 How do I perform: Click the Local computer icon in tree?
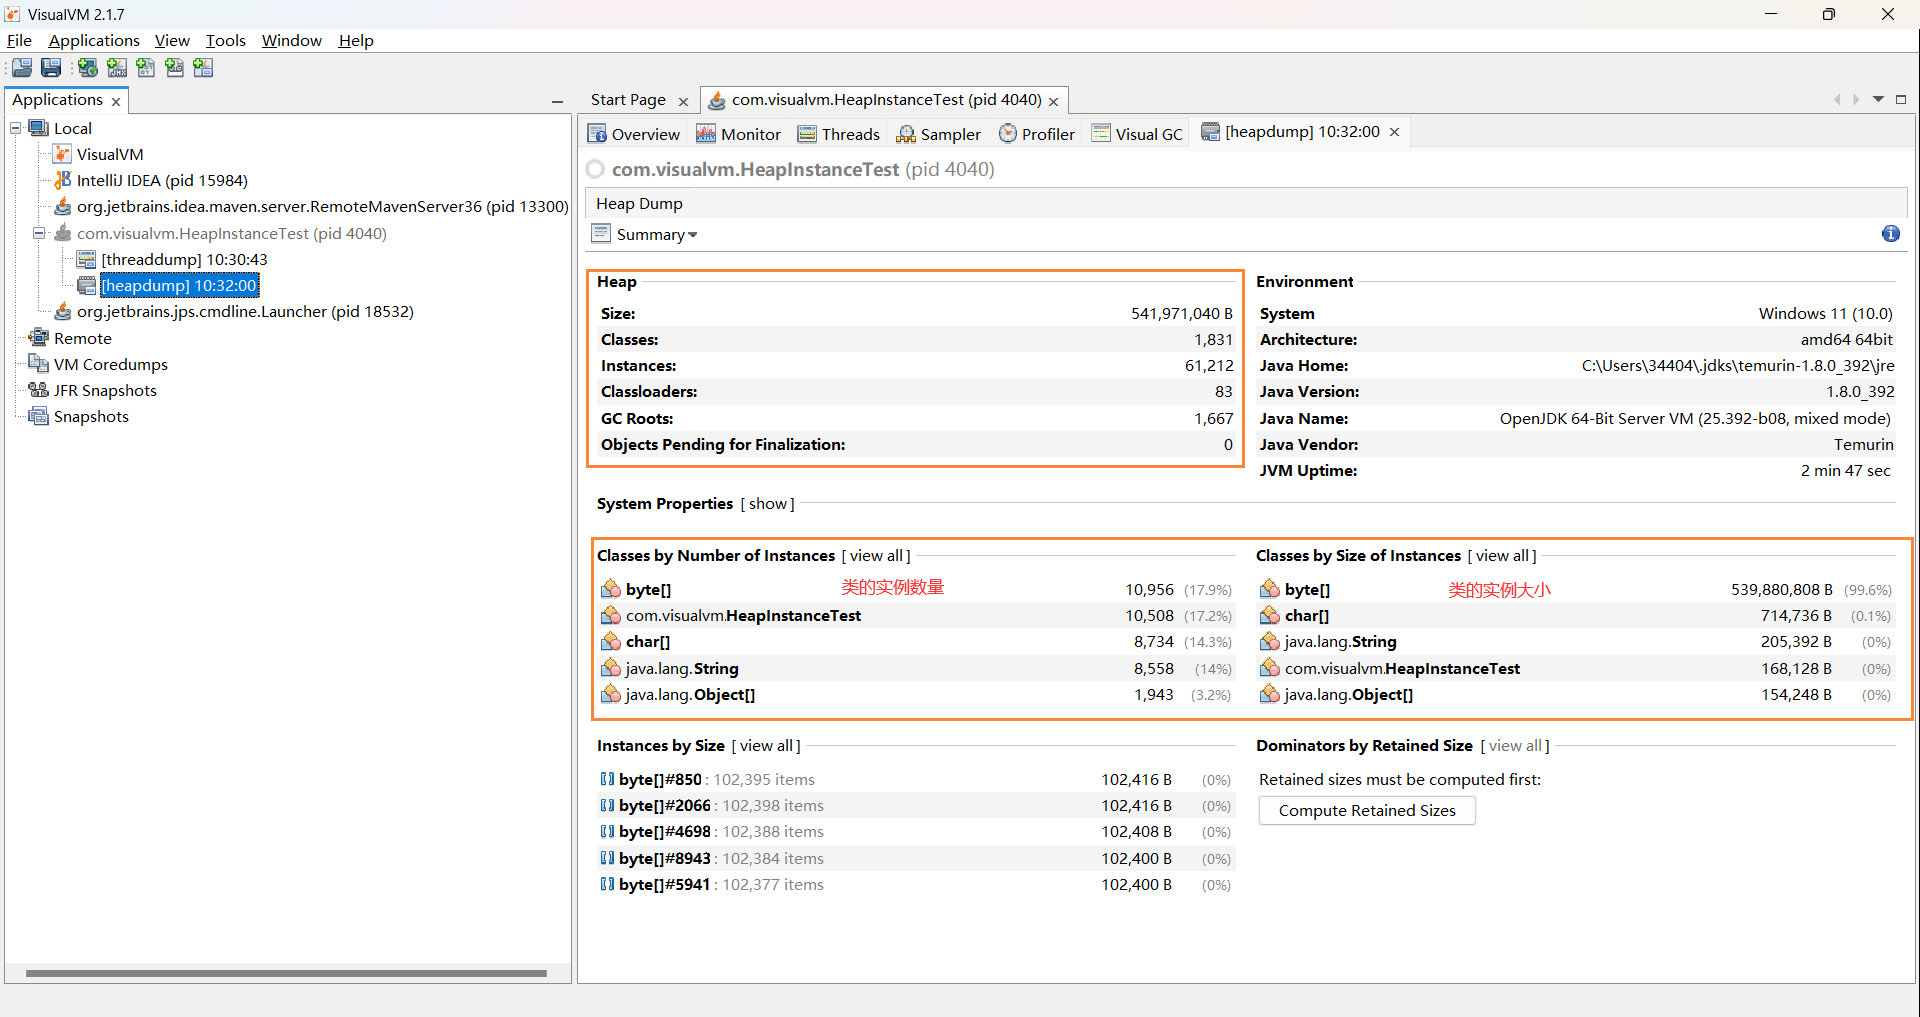coord(39,128)
